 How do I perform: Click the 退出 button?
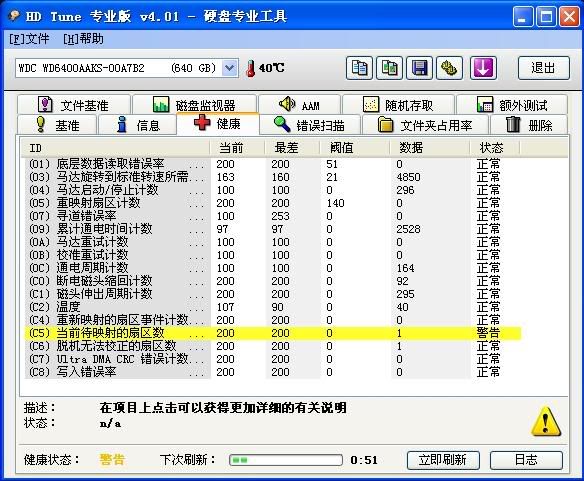tap(544, 68)
